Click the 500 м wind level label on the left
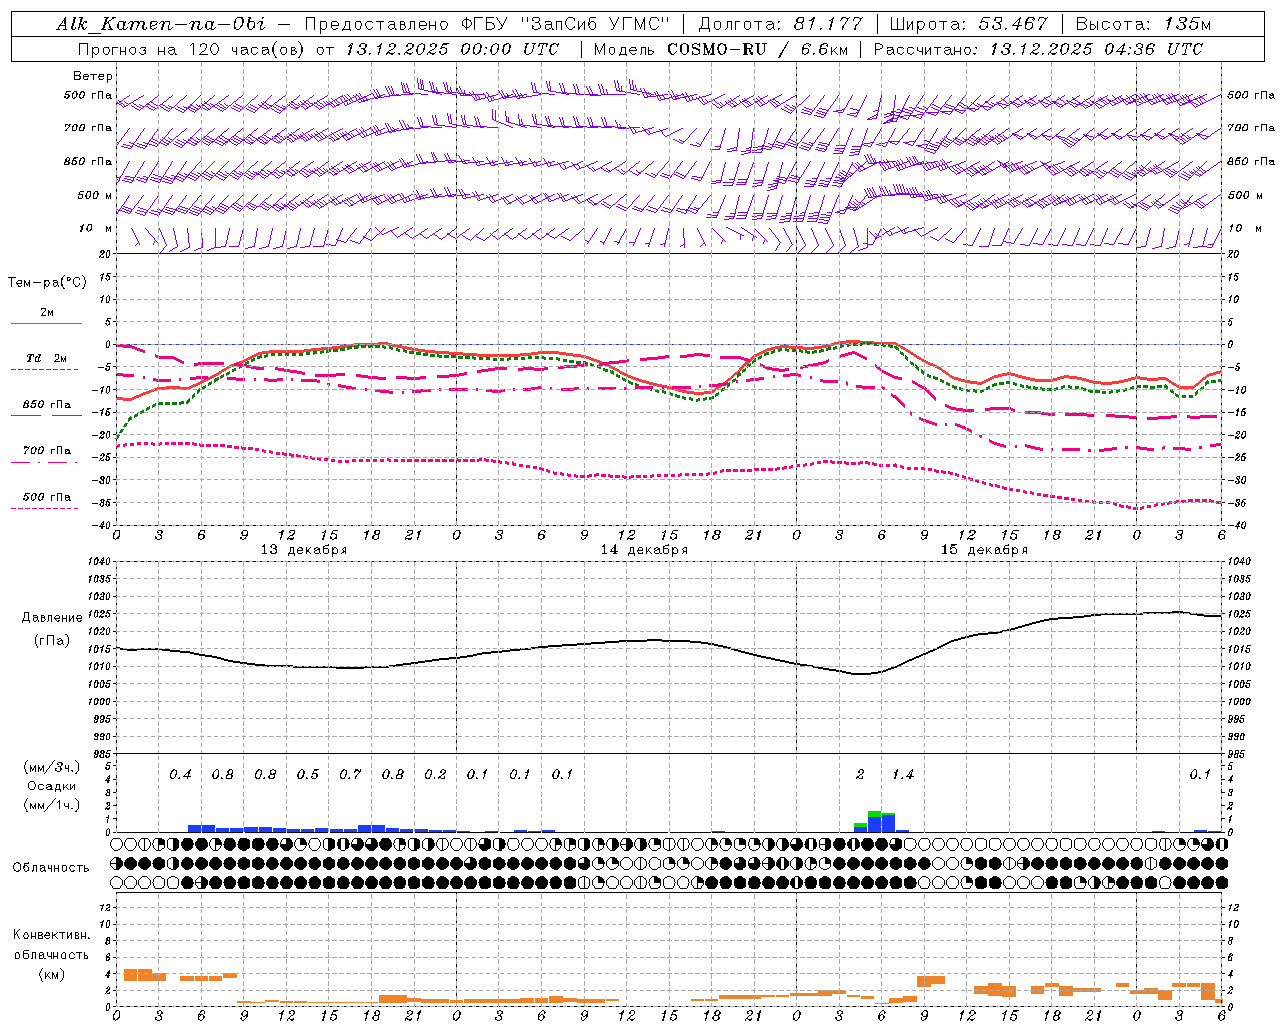 click(x=95, y=195)
